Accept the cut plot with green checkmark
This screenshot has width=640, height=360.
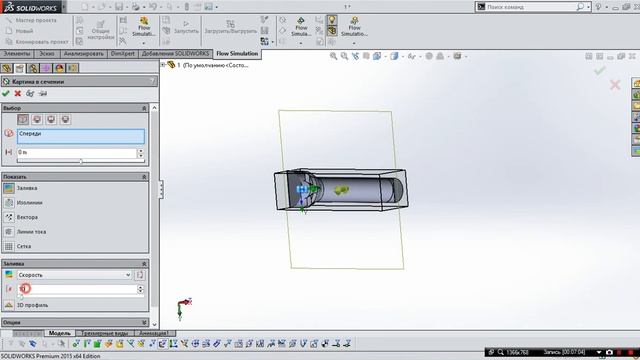[6, 93]
